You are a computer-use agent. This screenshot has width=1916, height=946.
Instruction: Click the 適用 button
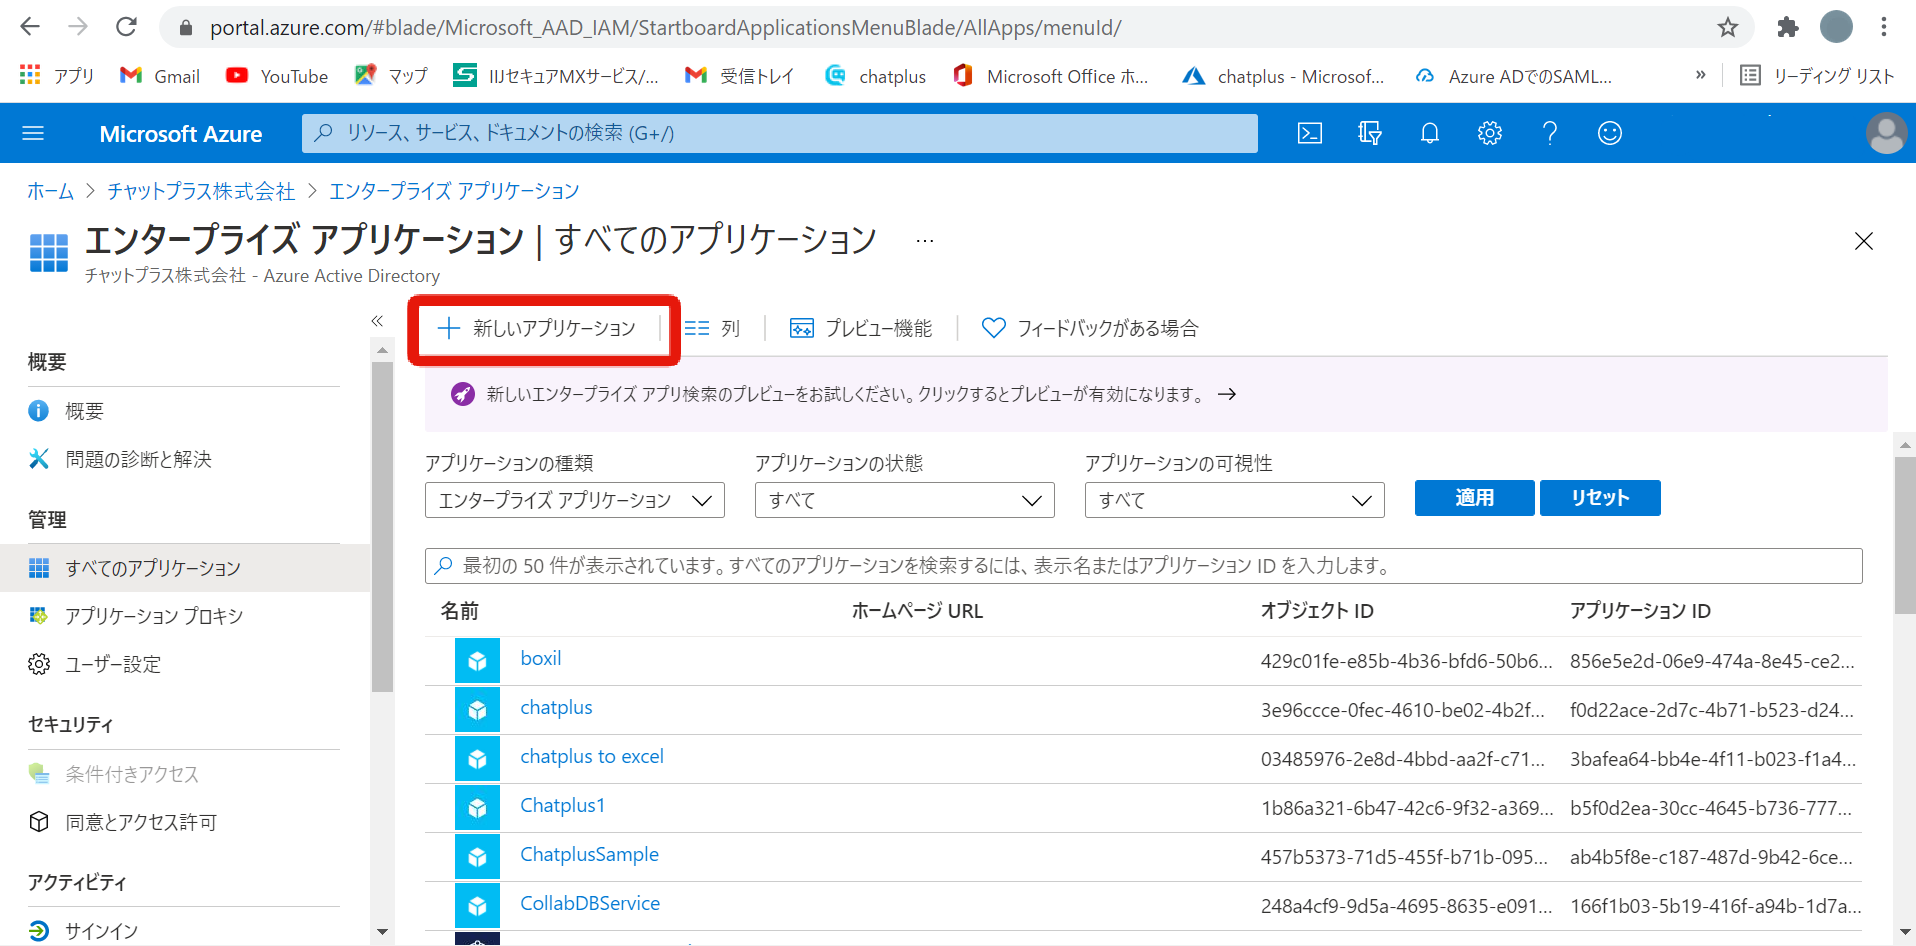(x=1474, y=498)
